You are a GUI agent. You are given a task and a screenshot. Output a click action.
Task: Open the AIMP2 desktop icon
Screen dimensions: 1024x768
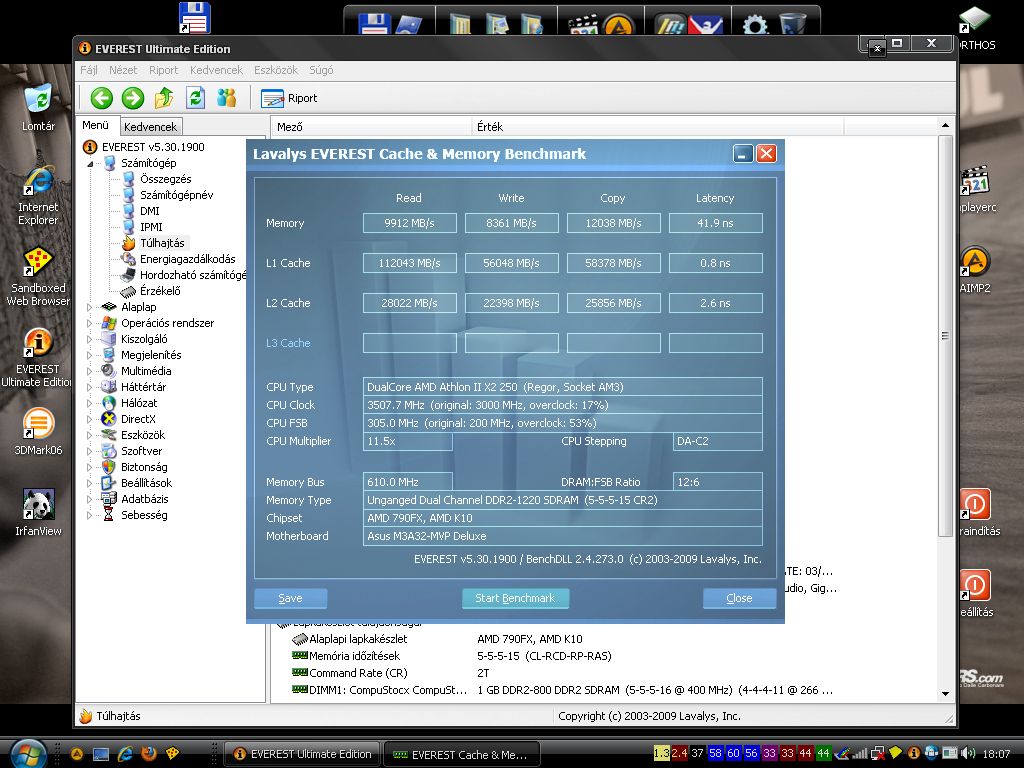[x=975, y=269]
